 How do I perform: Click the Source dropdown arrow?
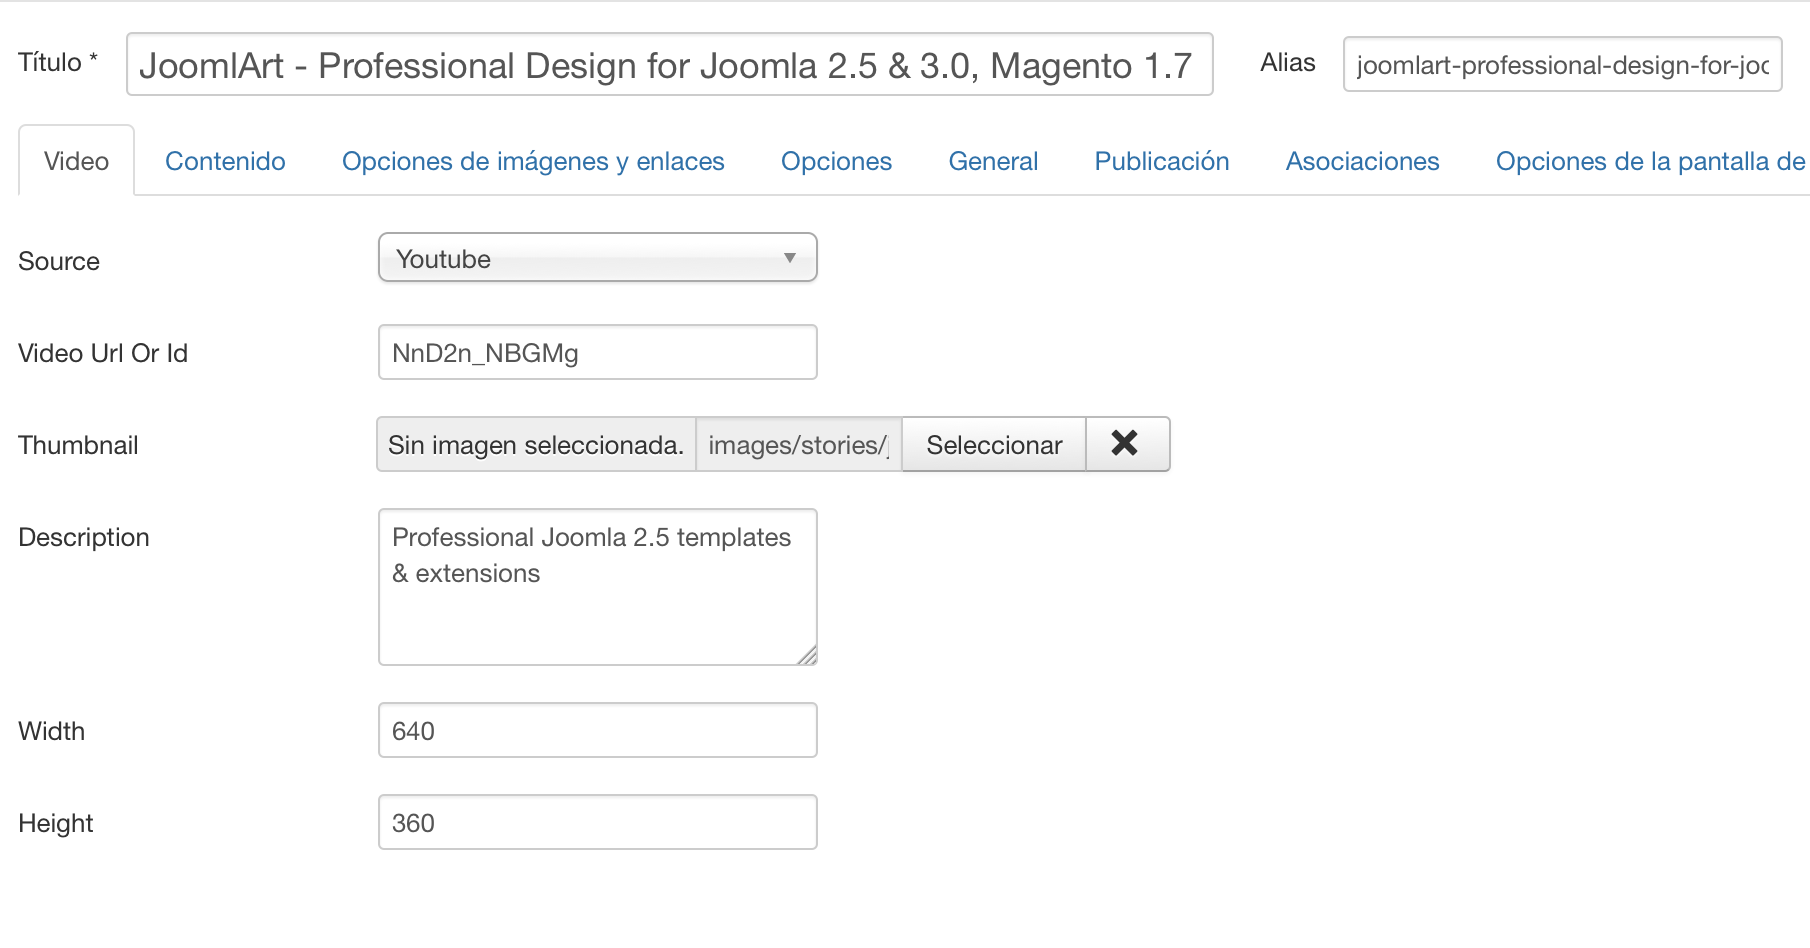[789, 258]
